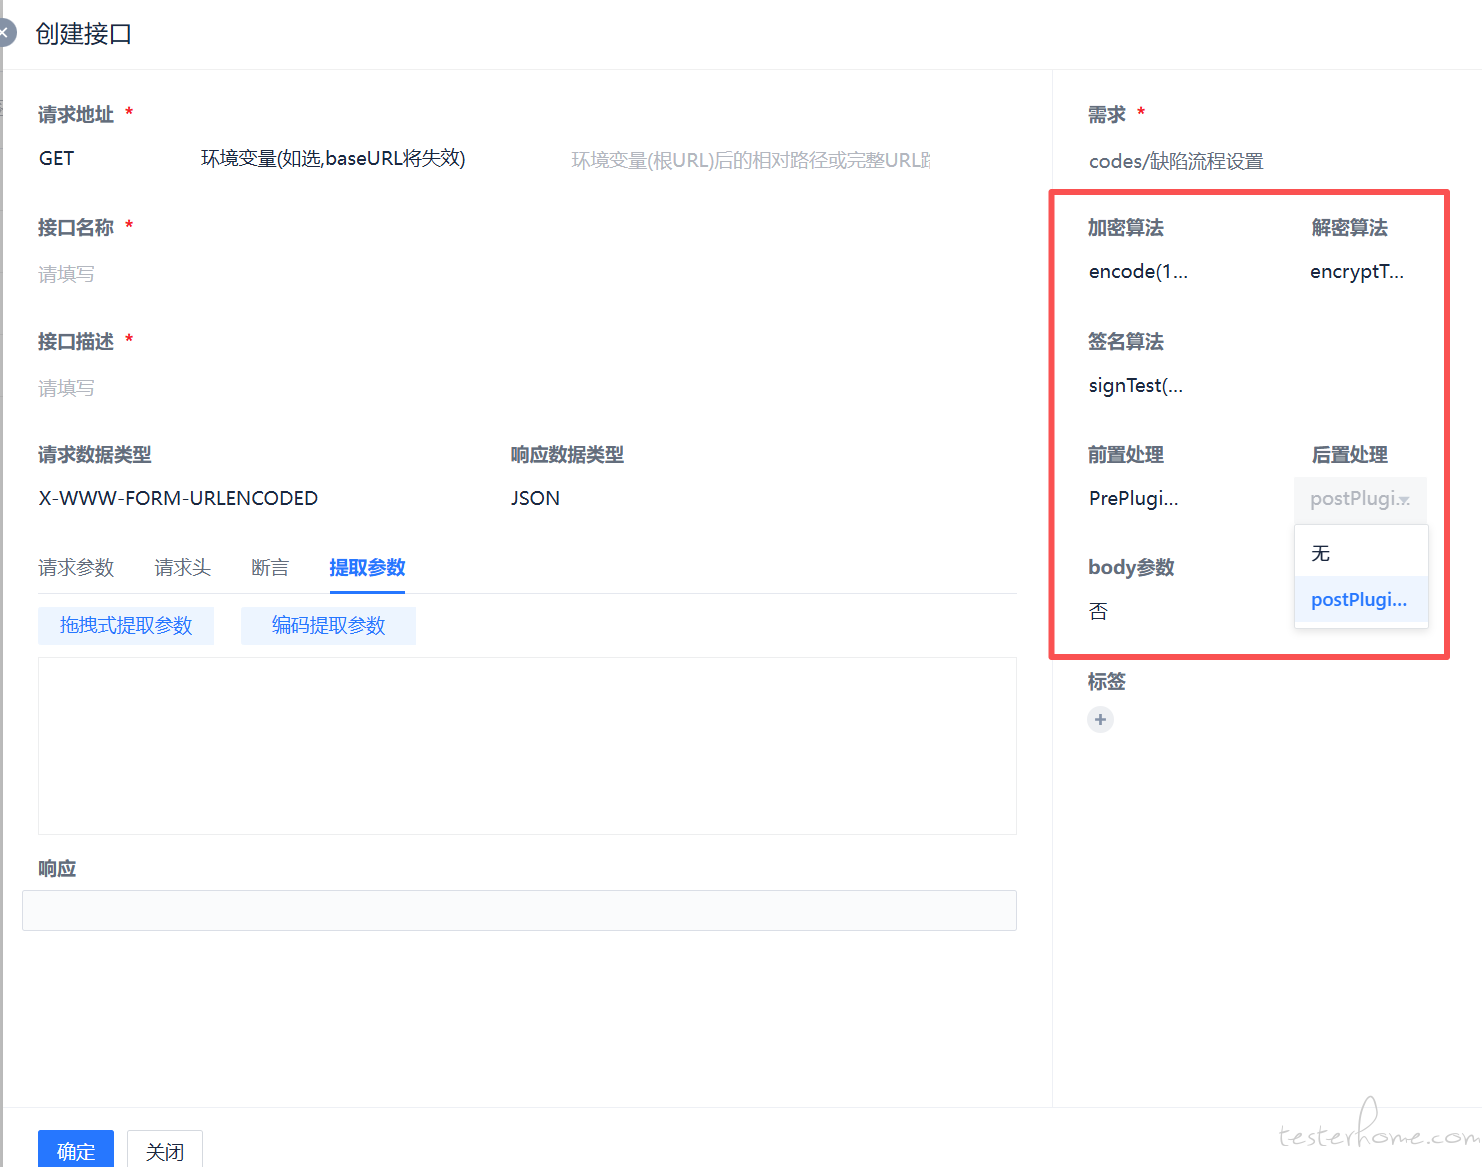
Task: Switch to the 断言 tab
Action: coord(270,568)
